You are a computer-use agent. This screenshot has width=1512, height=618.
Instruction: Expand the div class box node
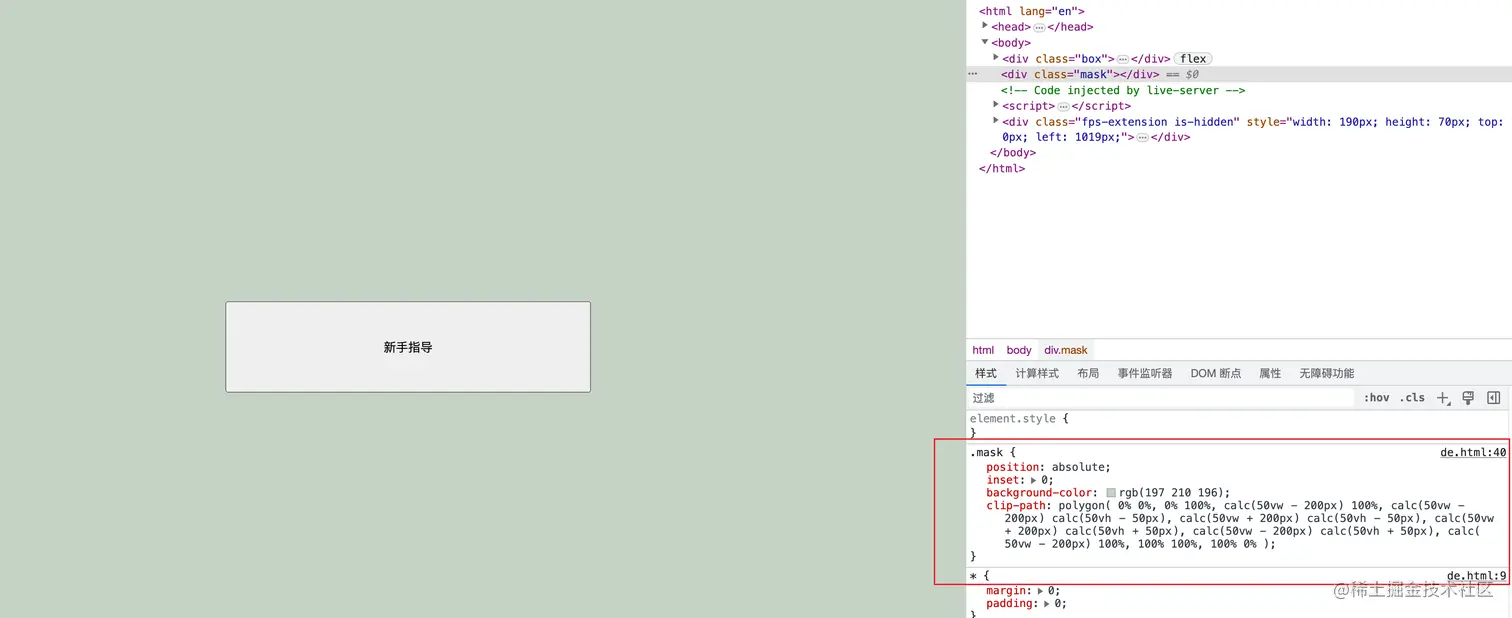[x=996, y=58]
